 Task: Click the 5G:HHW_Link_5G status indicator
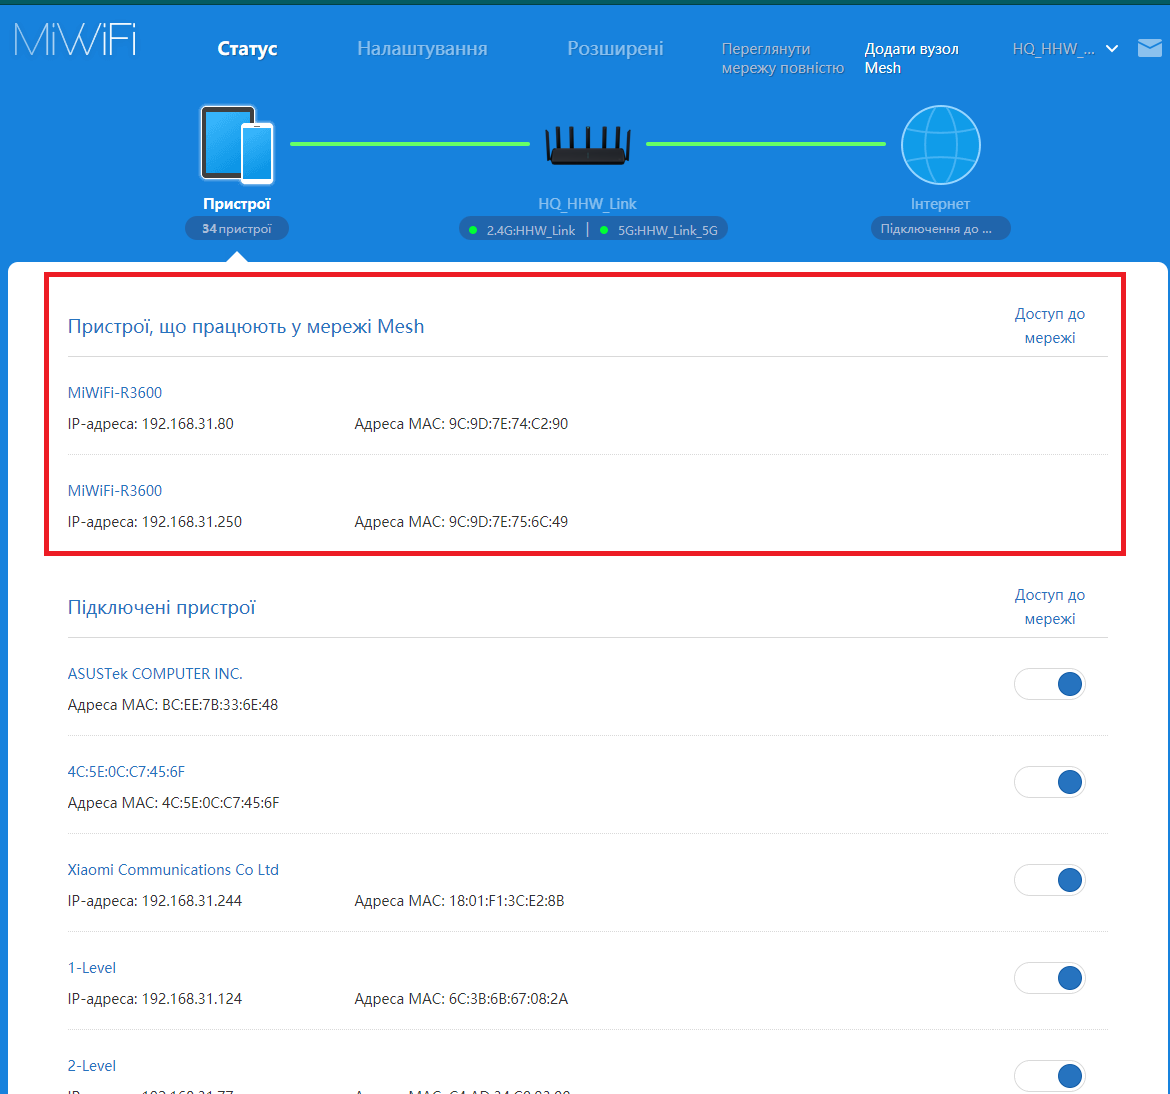[660, 230]
